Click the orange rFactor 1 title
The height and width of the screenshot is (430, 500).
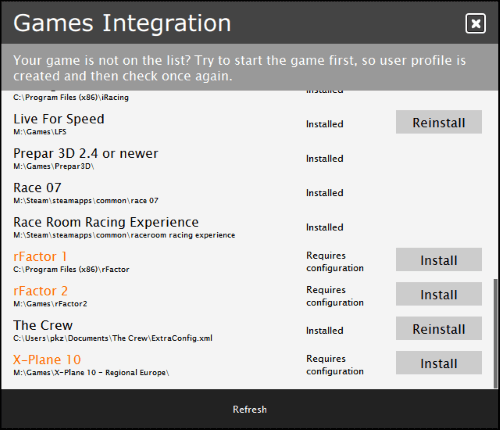[x=40, y=257]
